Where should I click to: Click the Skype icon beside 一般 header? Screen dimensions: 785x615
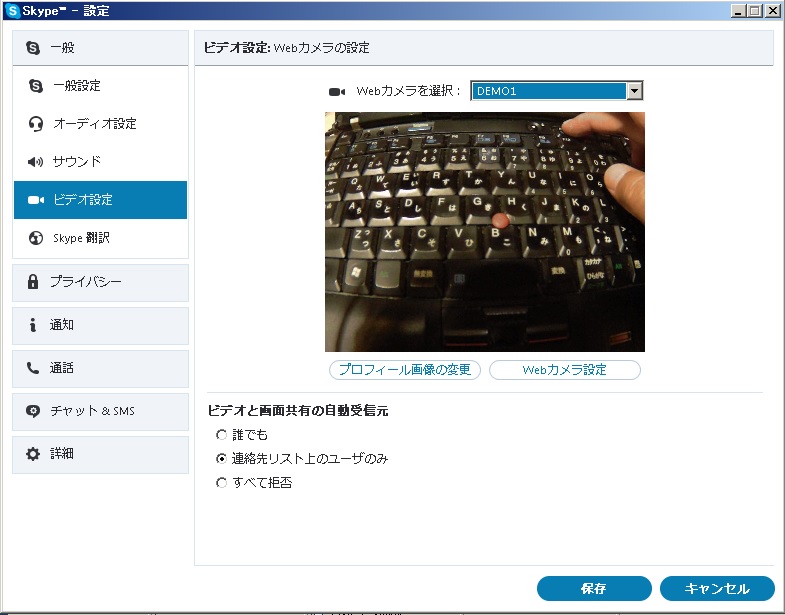point(33,48)
